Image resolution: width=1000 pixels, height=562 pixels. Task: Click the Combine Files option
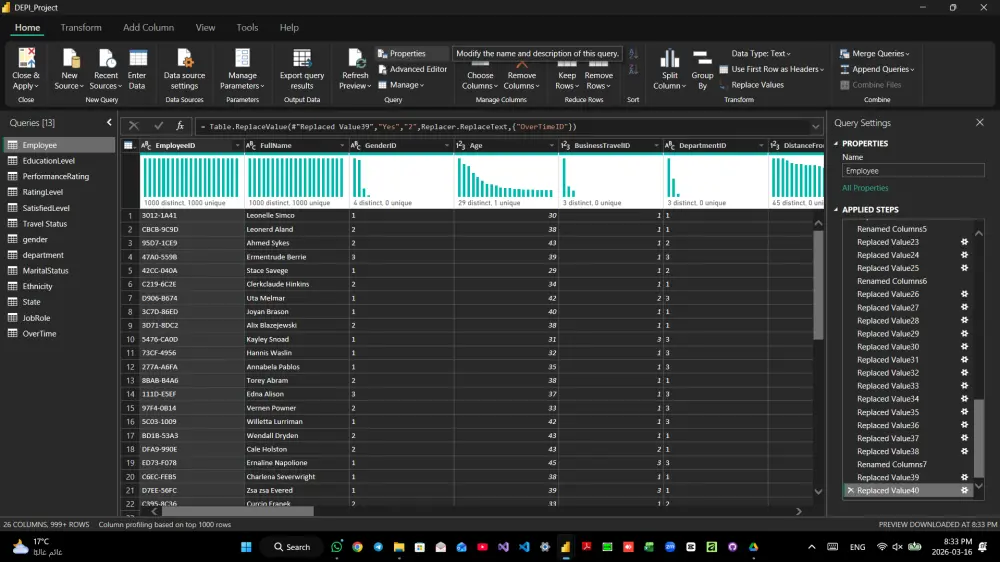coord(871,85)
